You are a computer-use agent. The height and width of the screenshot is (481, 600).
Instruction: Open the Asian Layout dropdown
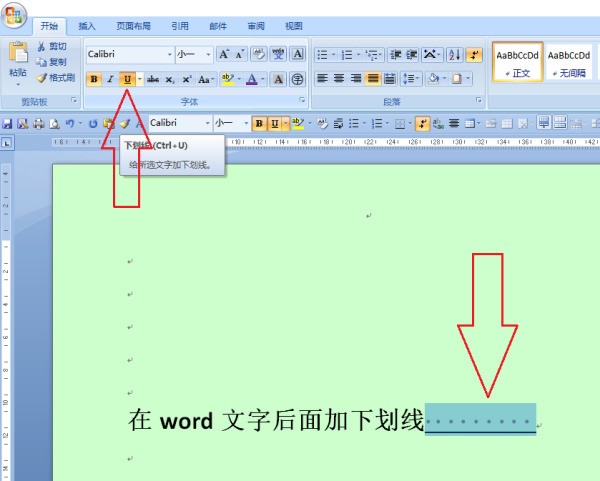[x=433, y=55]
